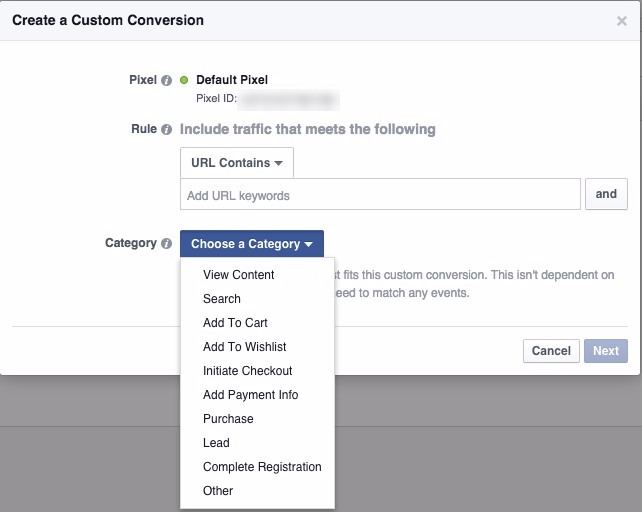Select View Content category
The width and height of the screenshot is (642, 512).
coord(257,275)
